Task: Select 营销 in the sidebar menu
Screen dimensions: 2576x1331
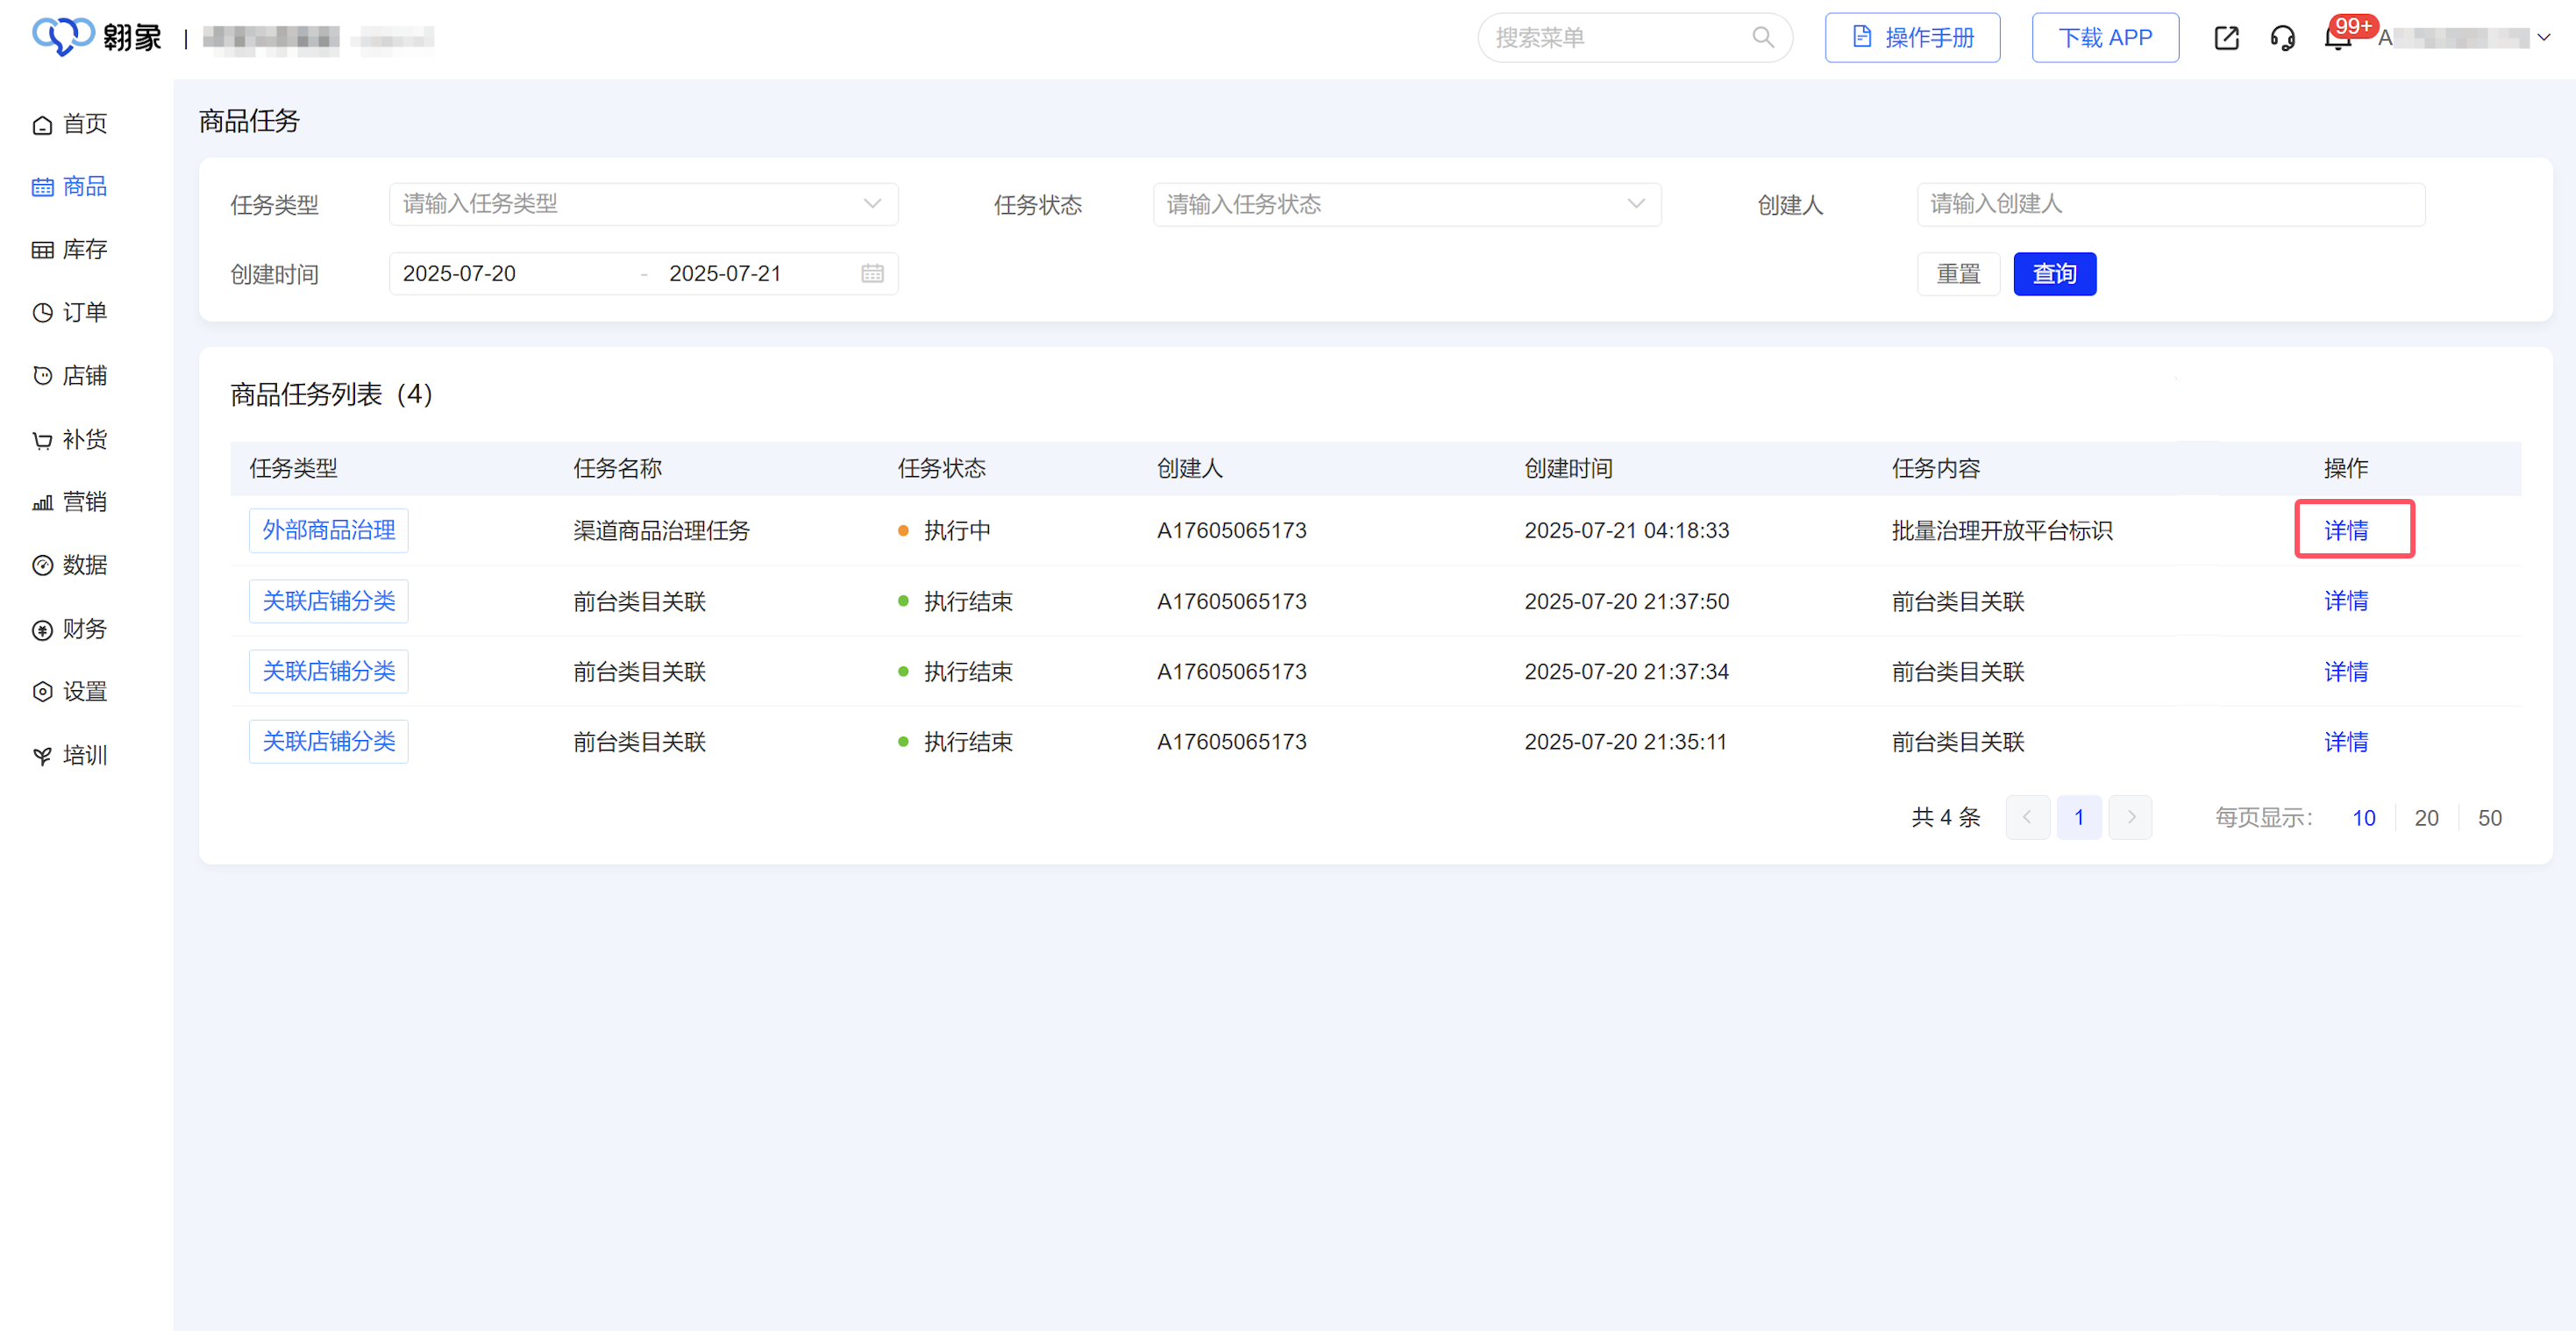Action: (x=84, y=502)
